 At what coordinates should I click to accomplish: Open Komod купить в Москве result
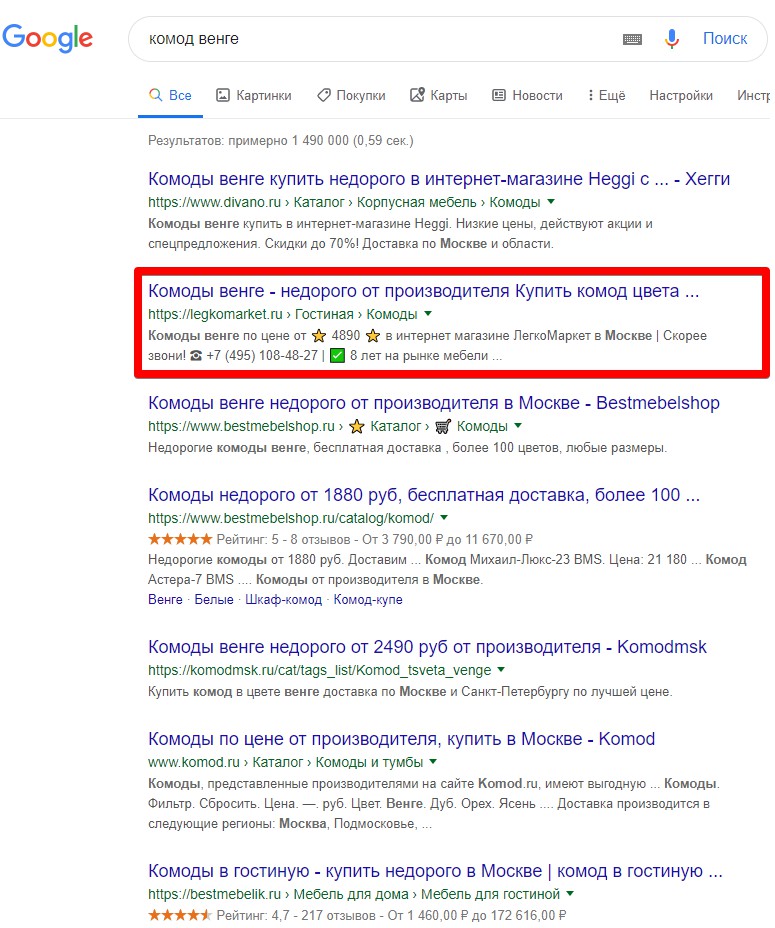tap(401, 739)
